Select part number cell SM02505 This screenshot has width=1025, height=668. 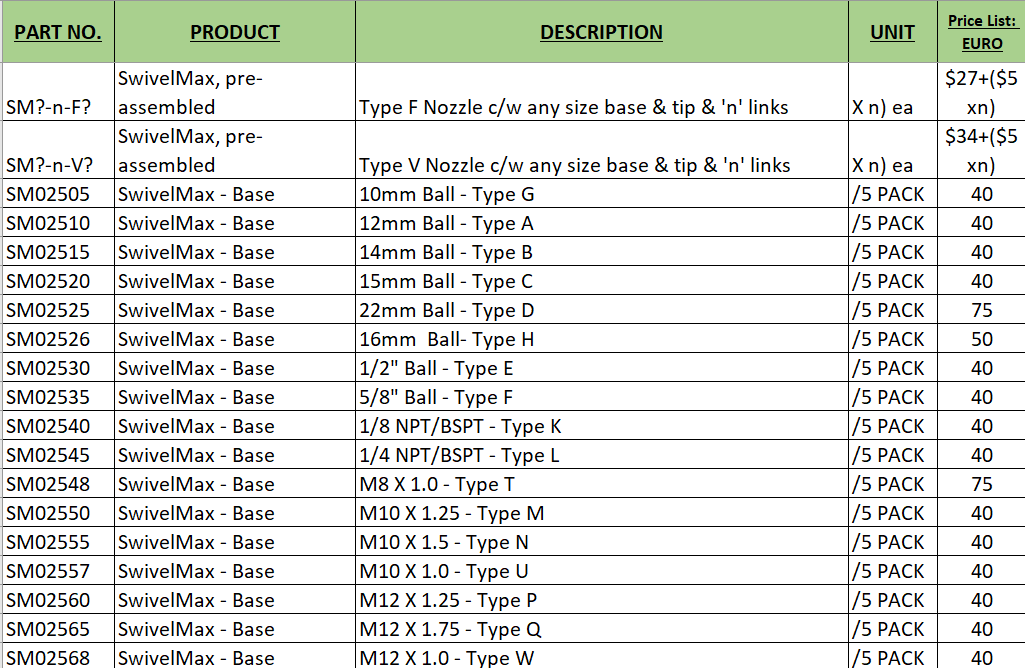pyautogui.click(x=58, y=194)
